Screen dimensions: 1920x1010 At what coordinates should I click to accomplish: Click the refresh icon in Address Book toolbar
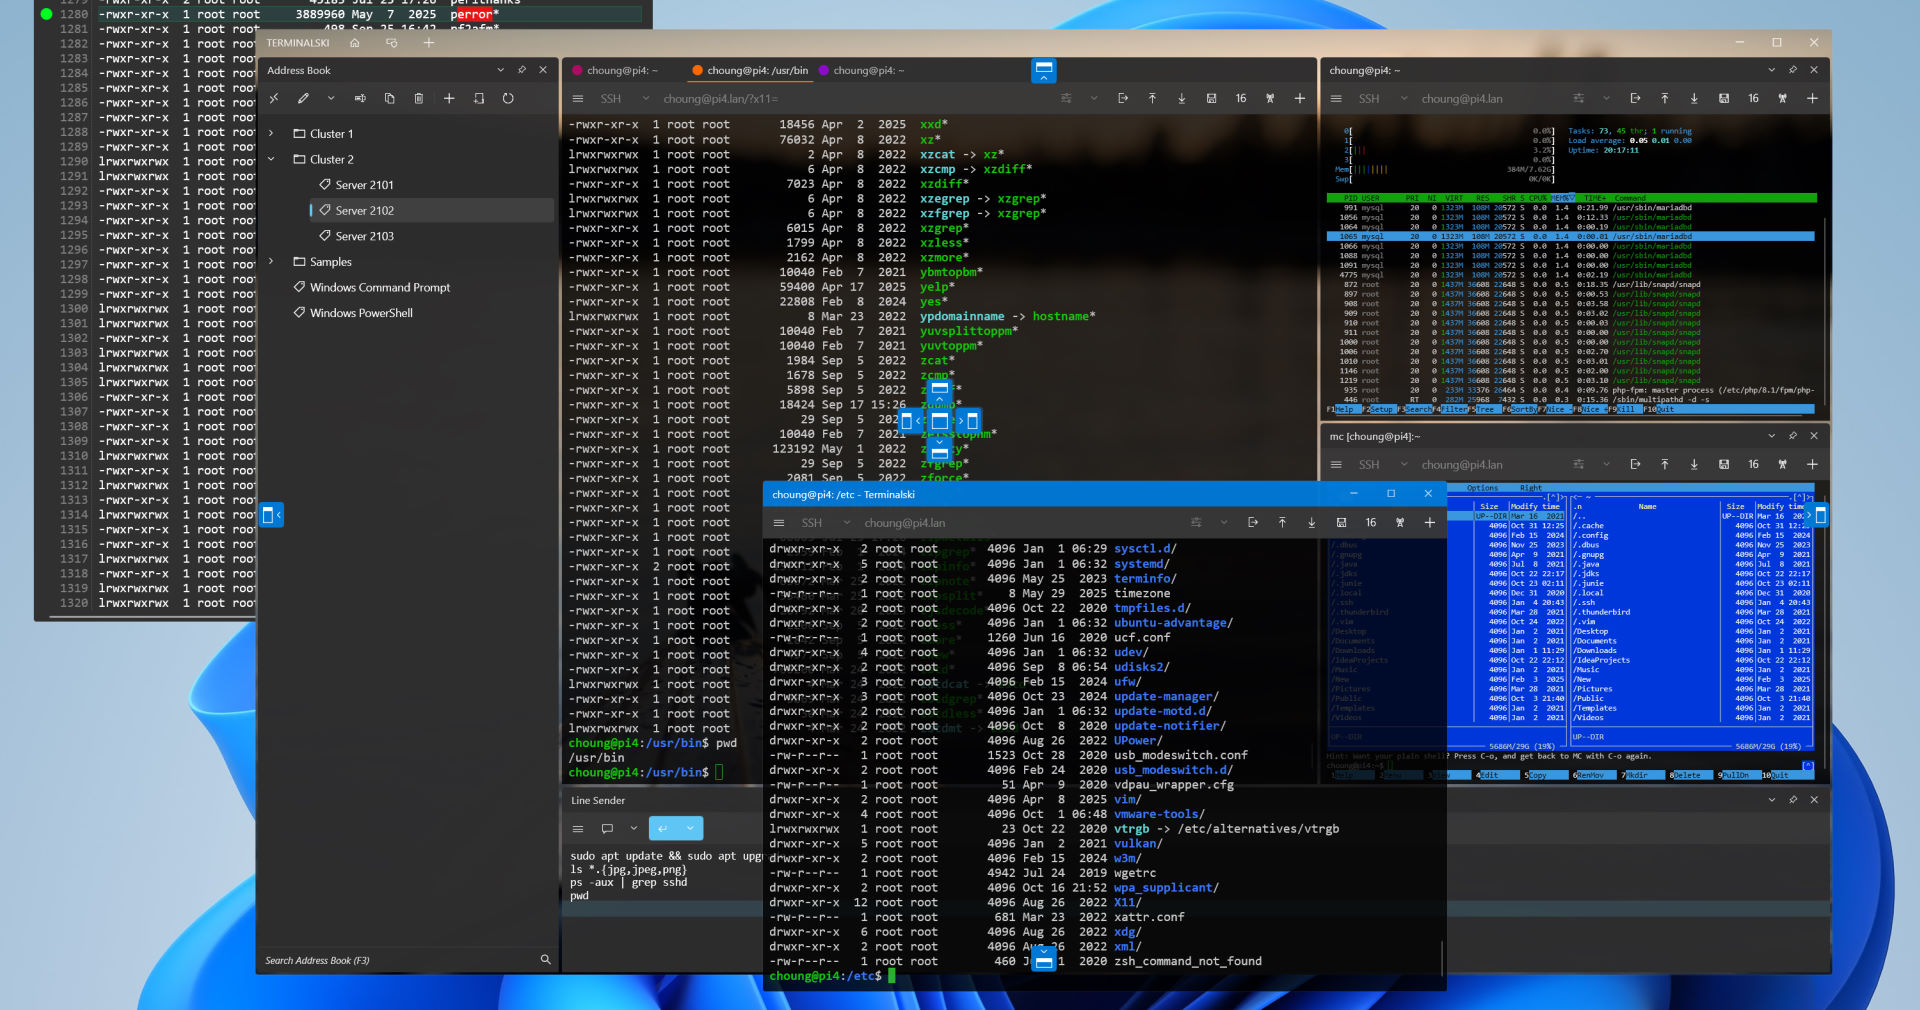(x=508, y=98)
